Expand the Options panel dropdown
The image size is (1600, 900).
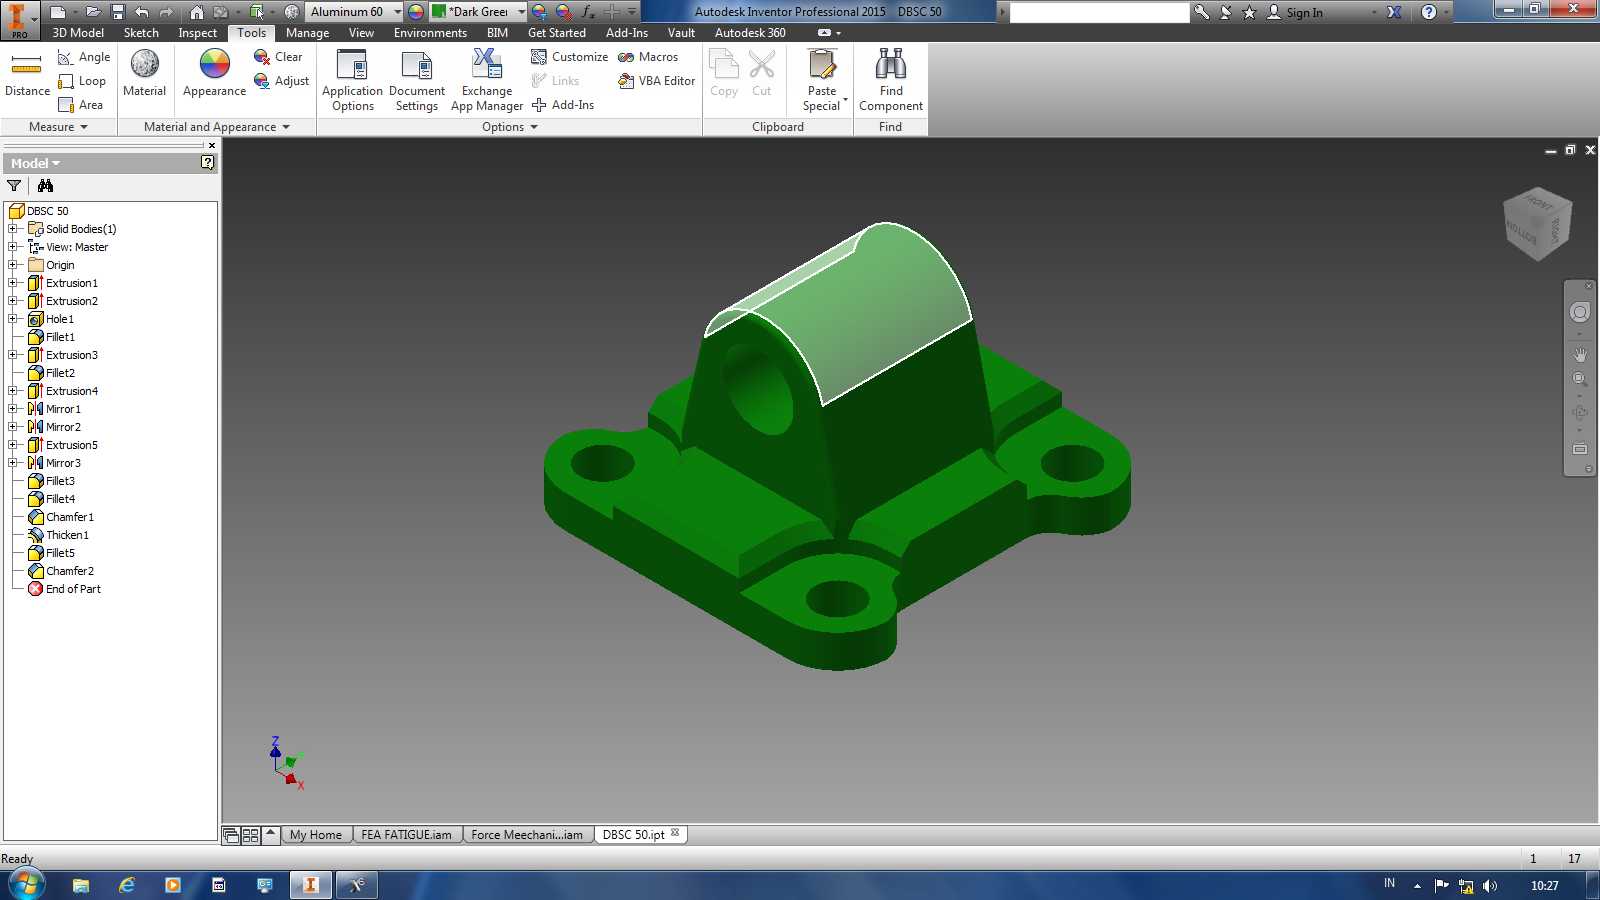tap(510, 127)
